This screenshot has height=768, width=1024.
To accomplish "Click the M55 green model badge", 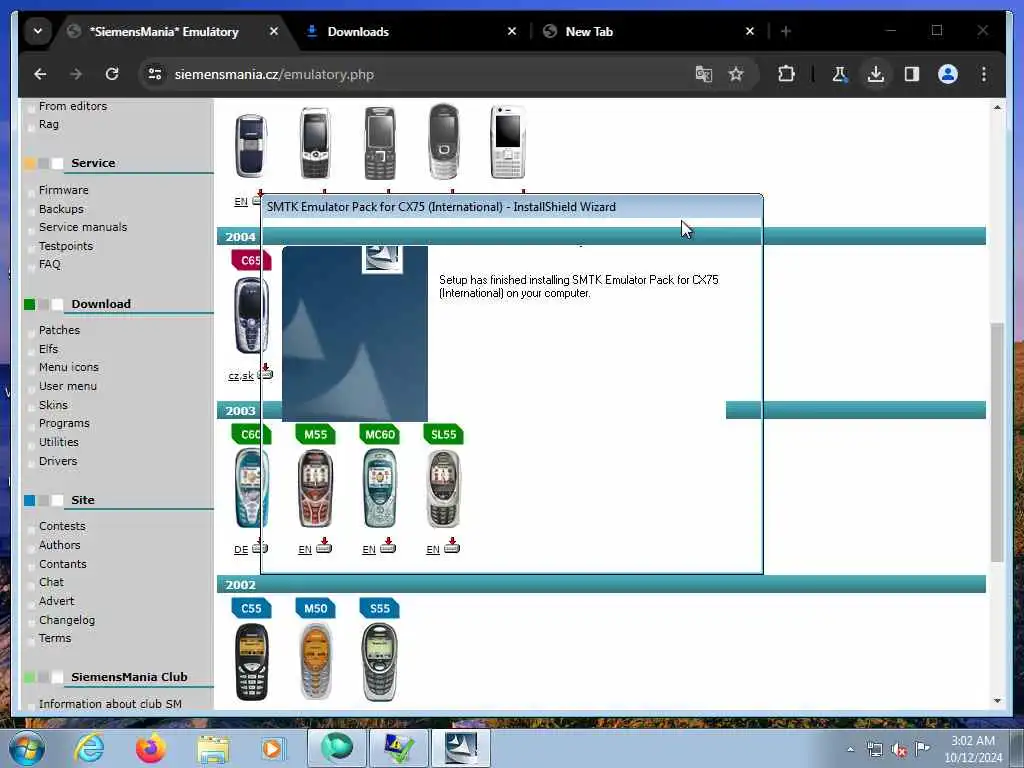I will coord(315,435).
